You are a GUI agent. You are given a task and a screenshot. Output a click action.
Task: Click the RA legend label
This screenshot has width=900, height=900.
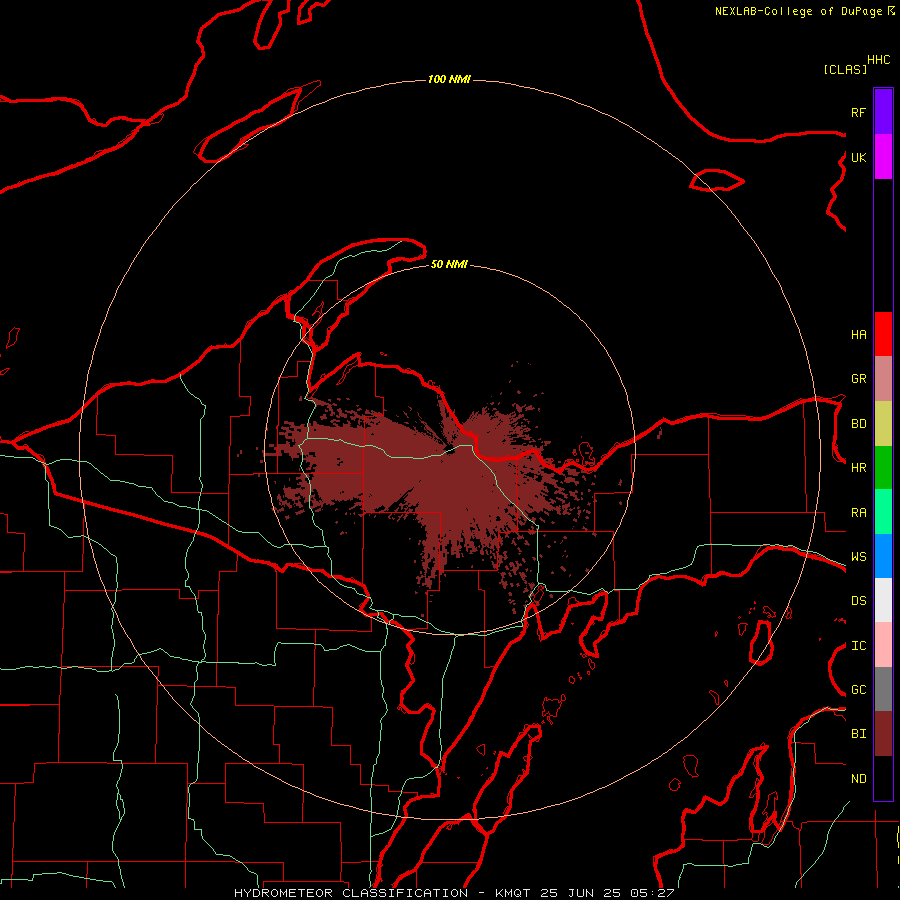(858, 513)
